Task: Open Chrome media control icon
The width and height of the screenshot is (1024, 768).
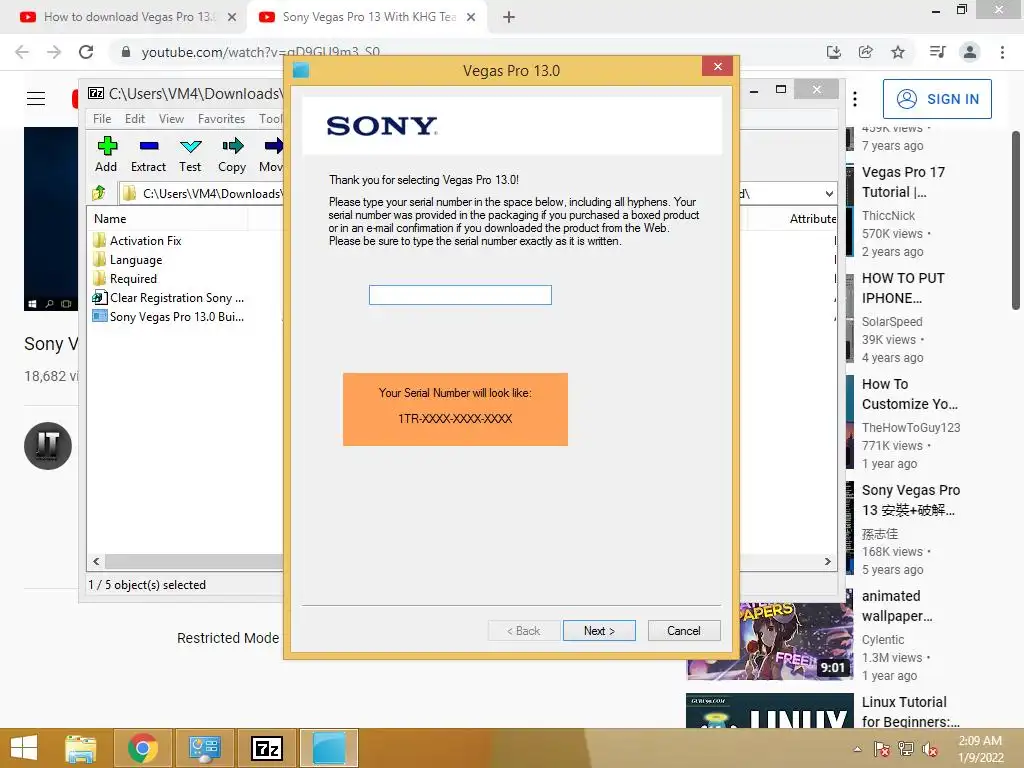Action: tap(938, 52)
